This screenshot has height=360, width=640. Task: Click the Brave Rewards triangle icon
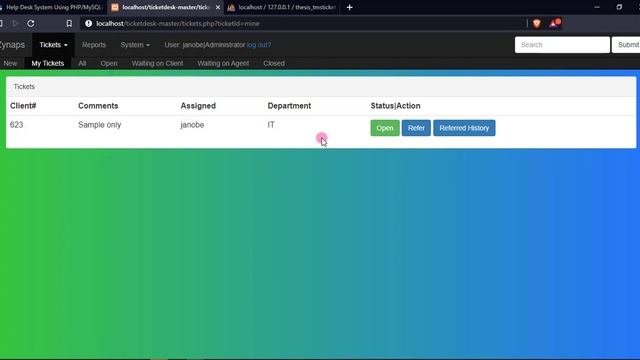click(x=554, y=23)
